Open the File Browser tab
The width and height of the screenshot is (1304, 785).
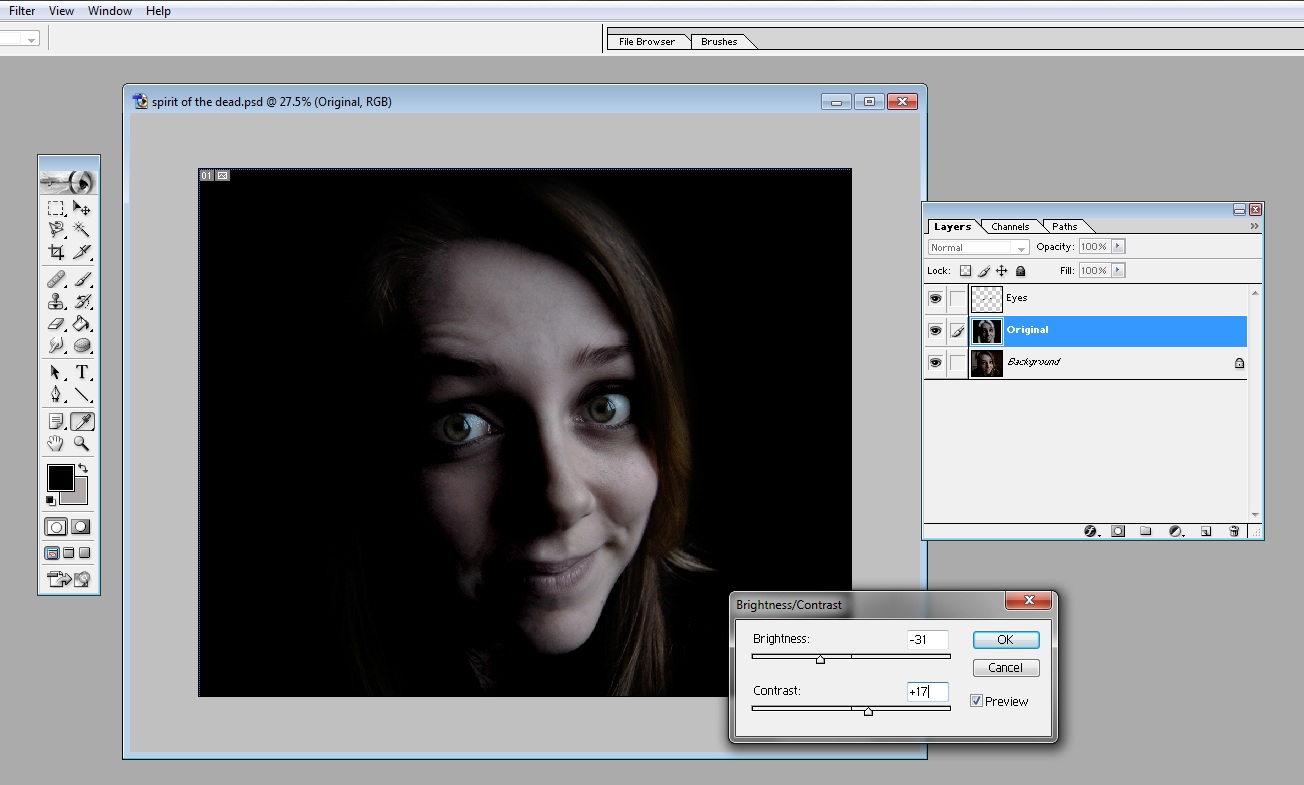pos(647,41)
